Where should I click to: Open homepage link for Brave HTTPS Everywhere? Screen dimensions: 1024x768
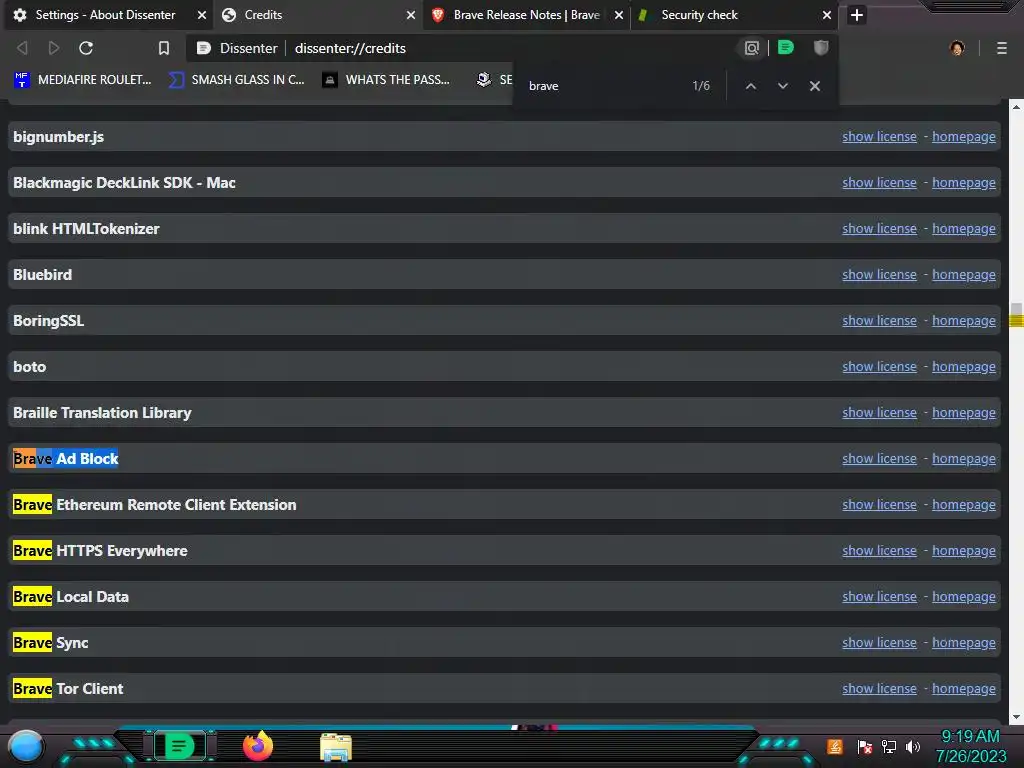click(x=963, y=551)
